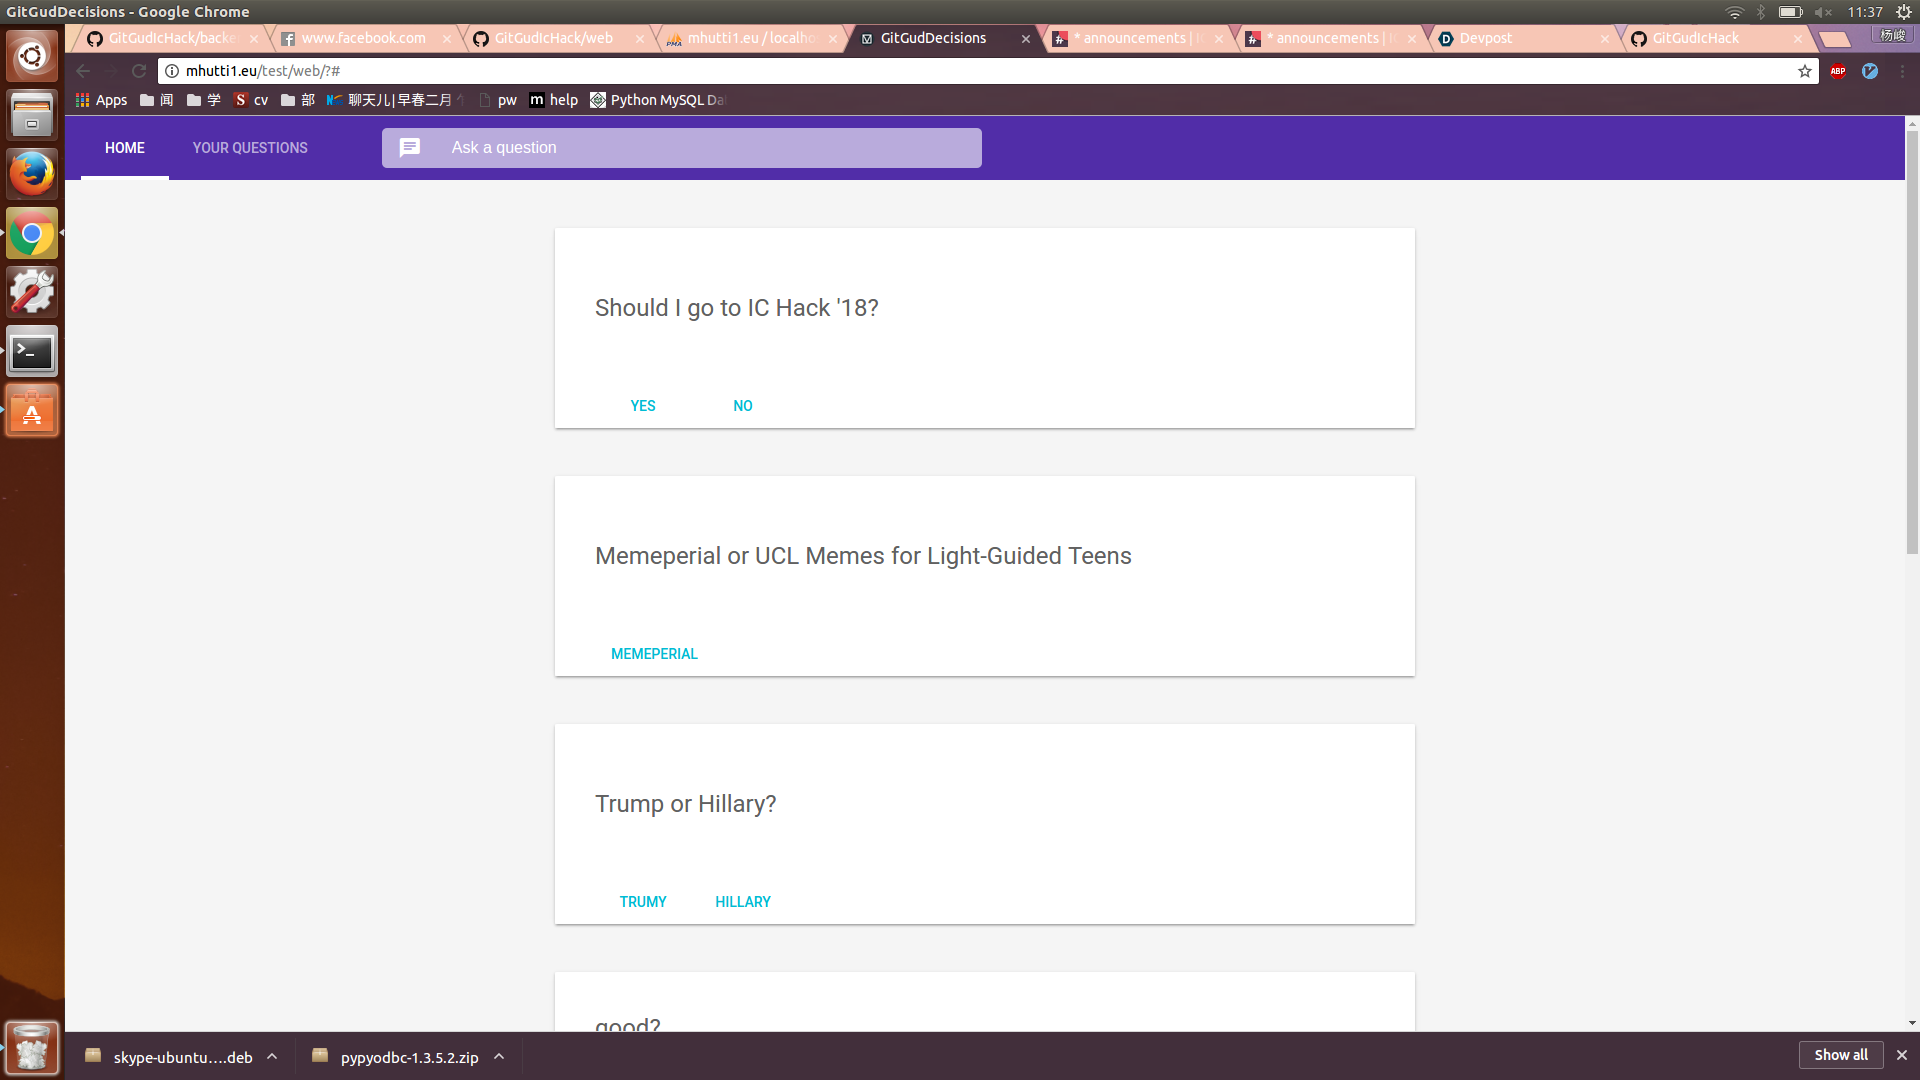1920x1080 pixels.
Task: Open the Apps bookmark shortcut
Action: pyautogui.click(x=102, y=100)
